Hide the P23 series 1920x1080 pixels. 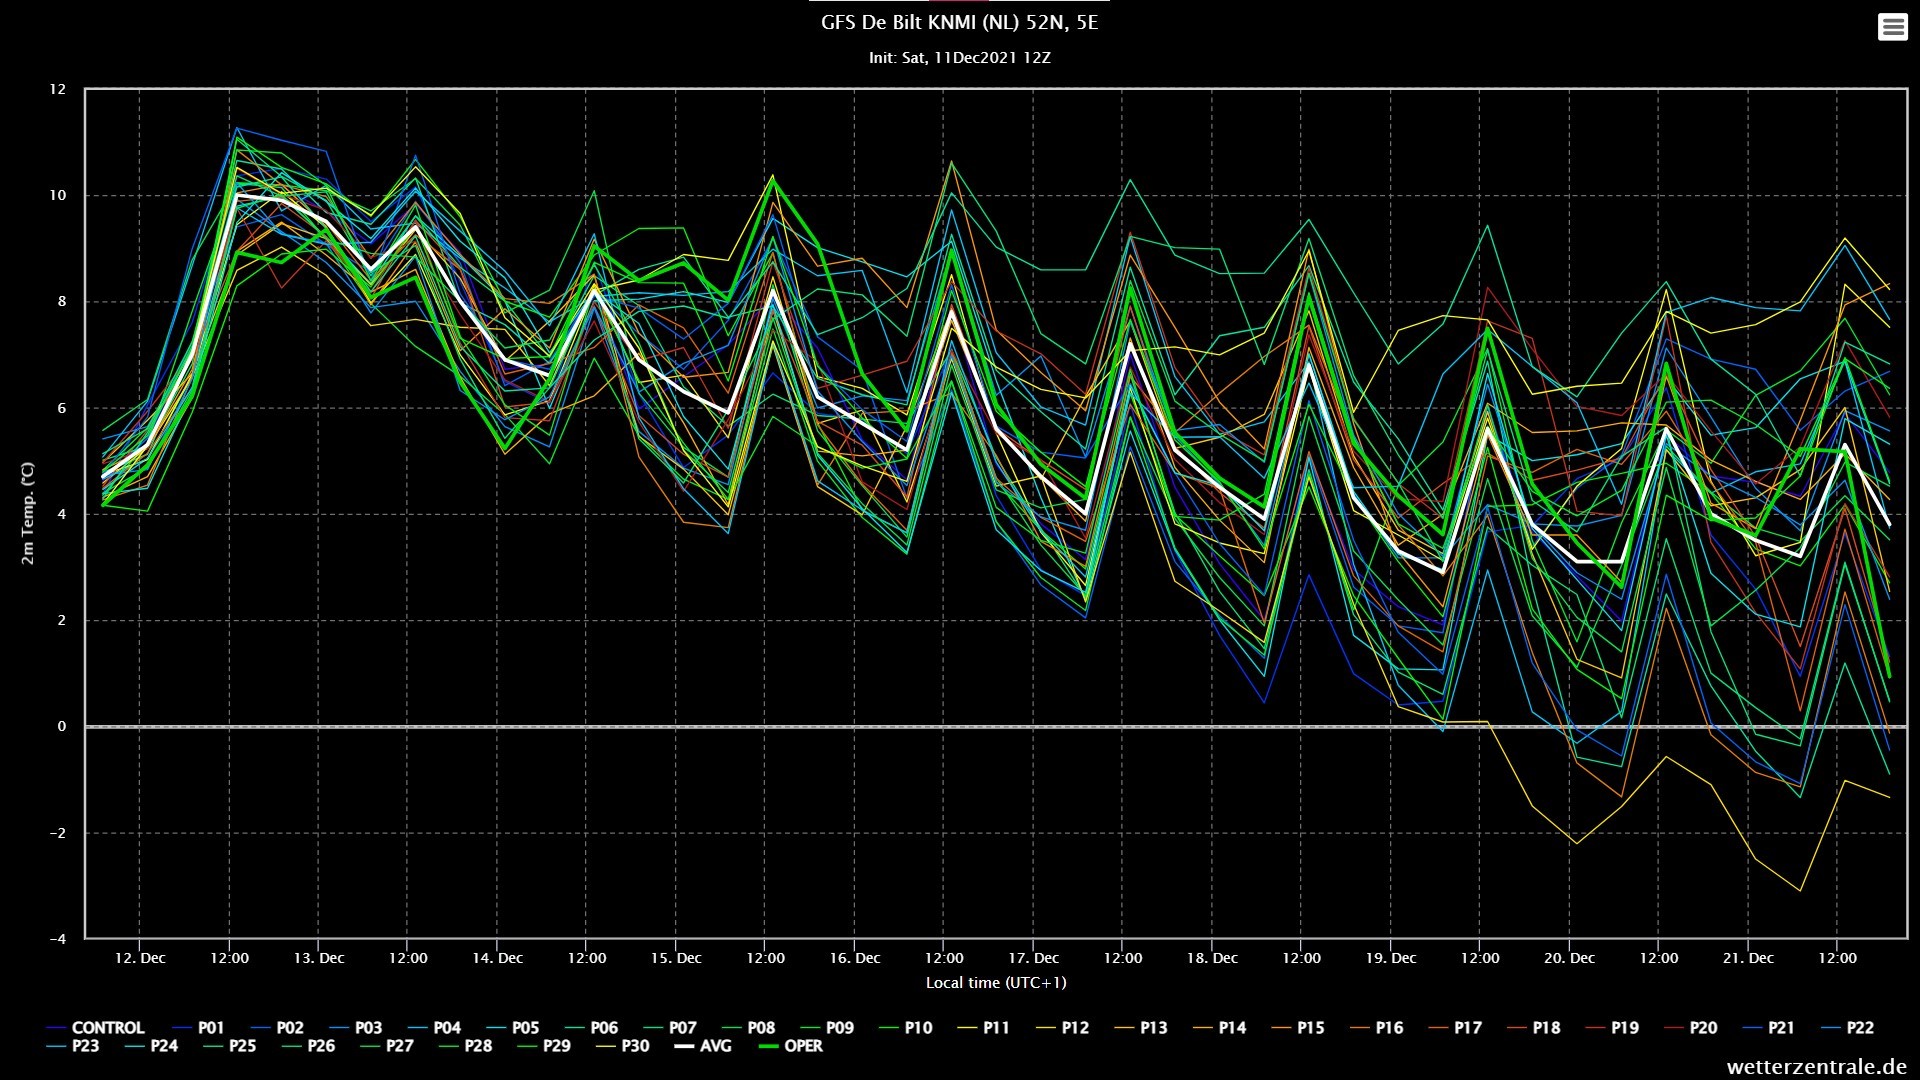click(x=73, y=1046)
